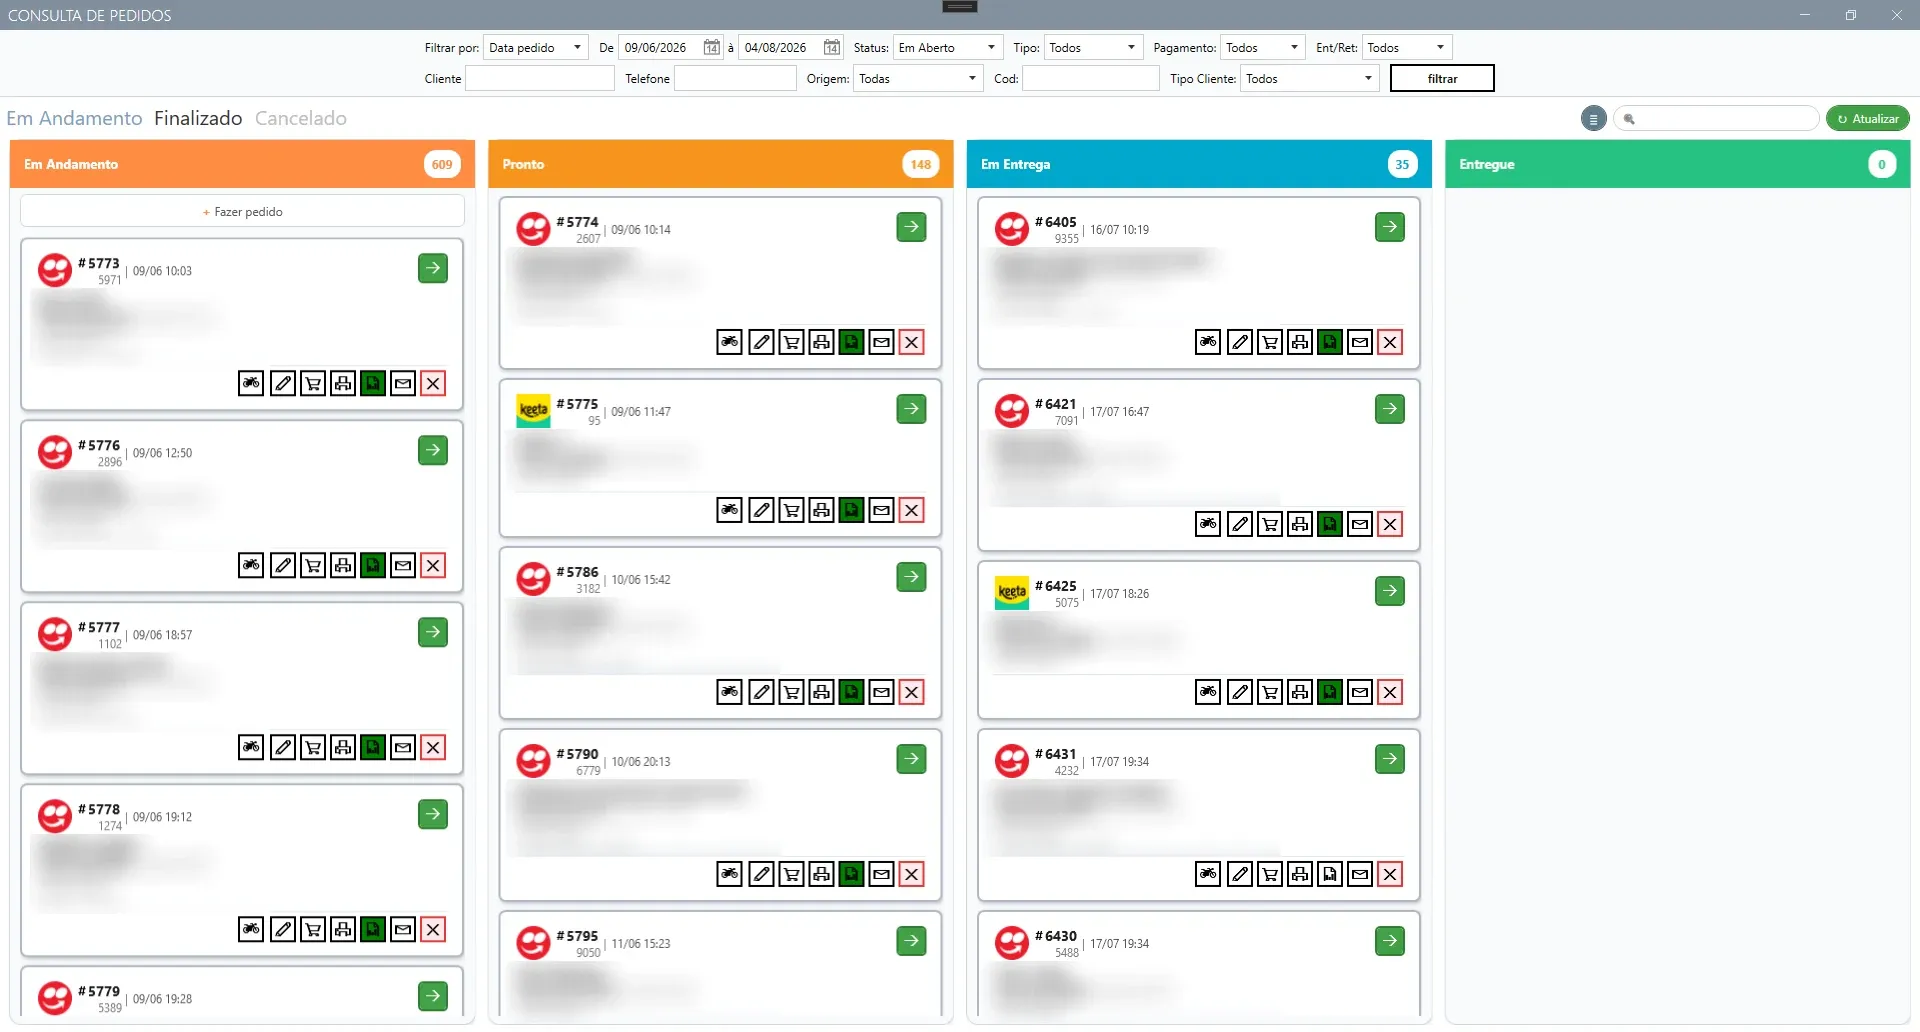This screenshot has width=1920, height=1032.
Task: Switch to the Cancelado tab
Action: pos(301,118)
